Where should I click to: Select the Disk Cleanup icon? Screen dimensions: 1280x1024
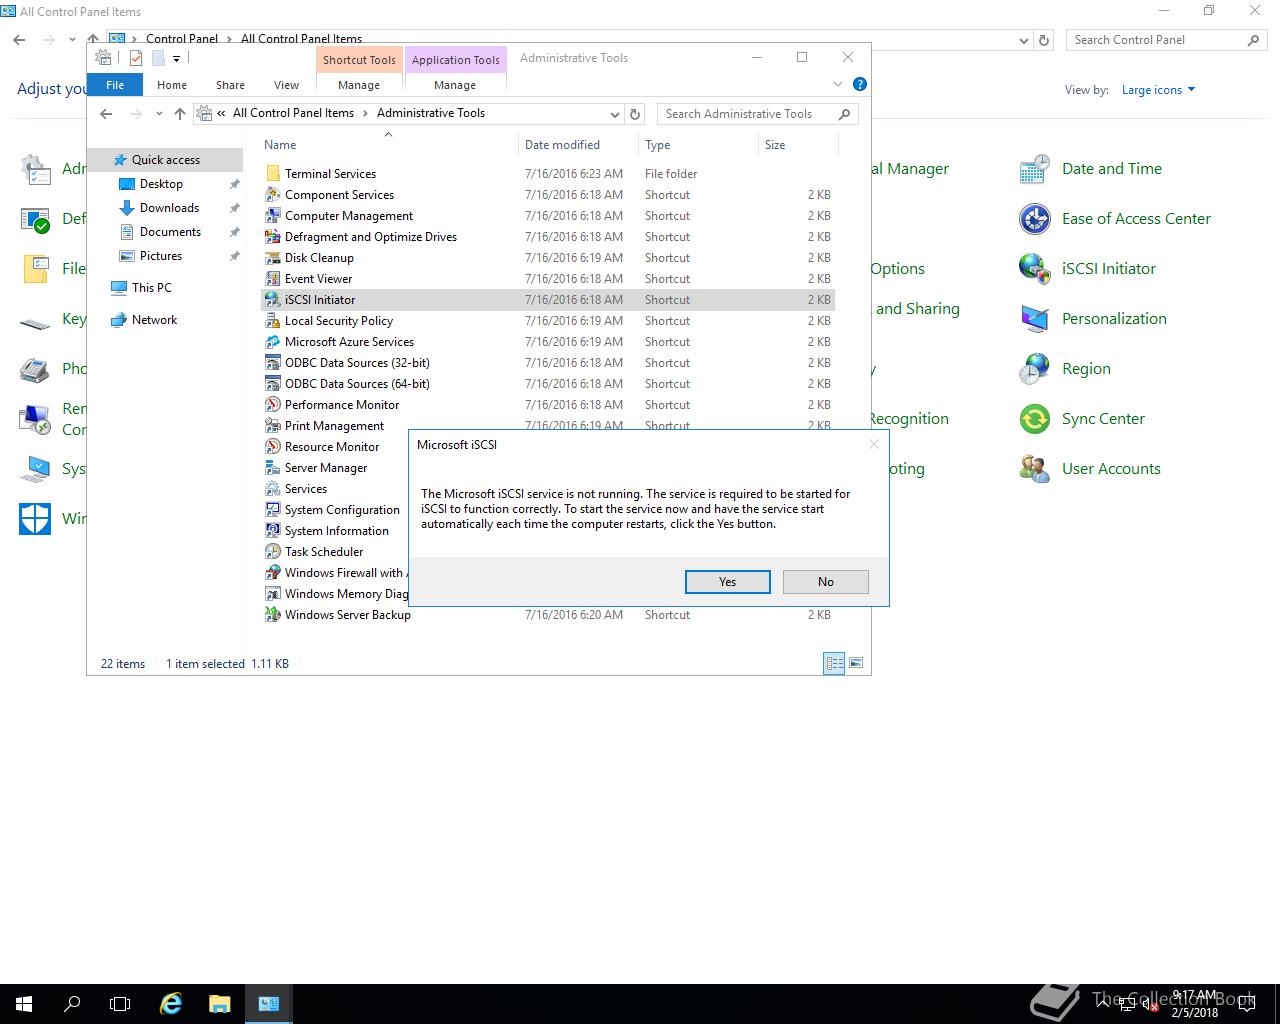click(272, 258)
